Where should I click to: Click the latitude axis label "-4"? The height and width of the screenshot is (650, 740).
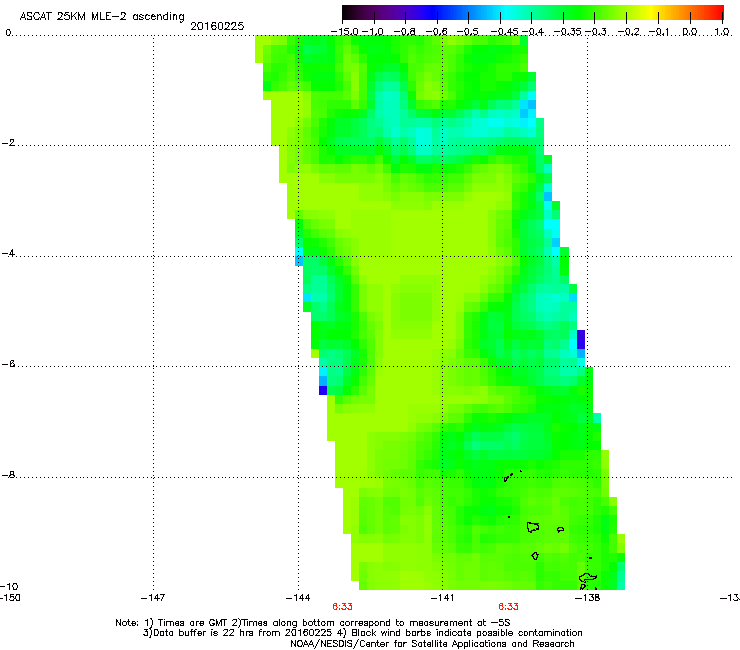(8, 253)
